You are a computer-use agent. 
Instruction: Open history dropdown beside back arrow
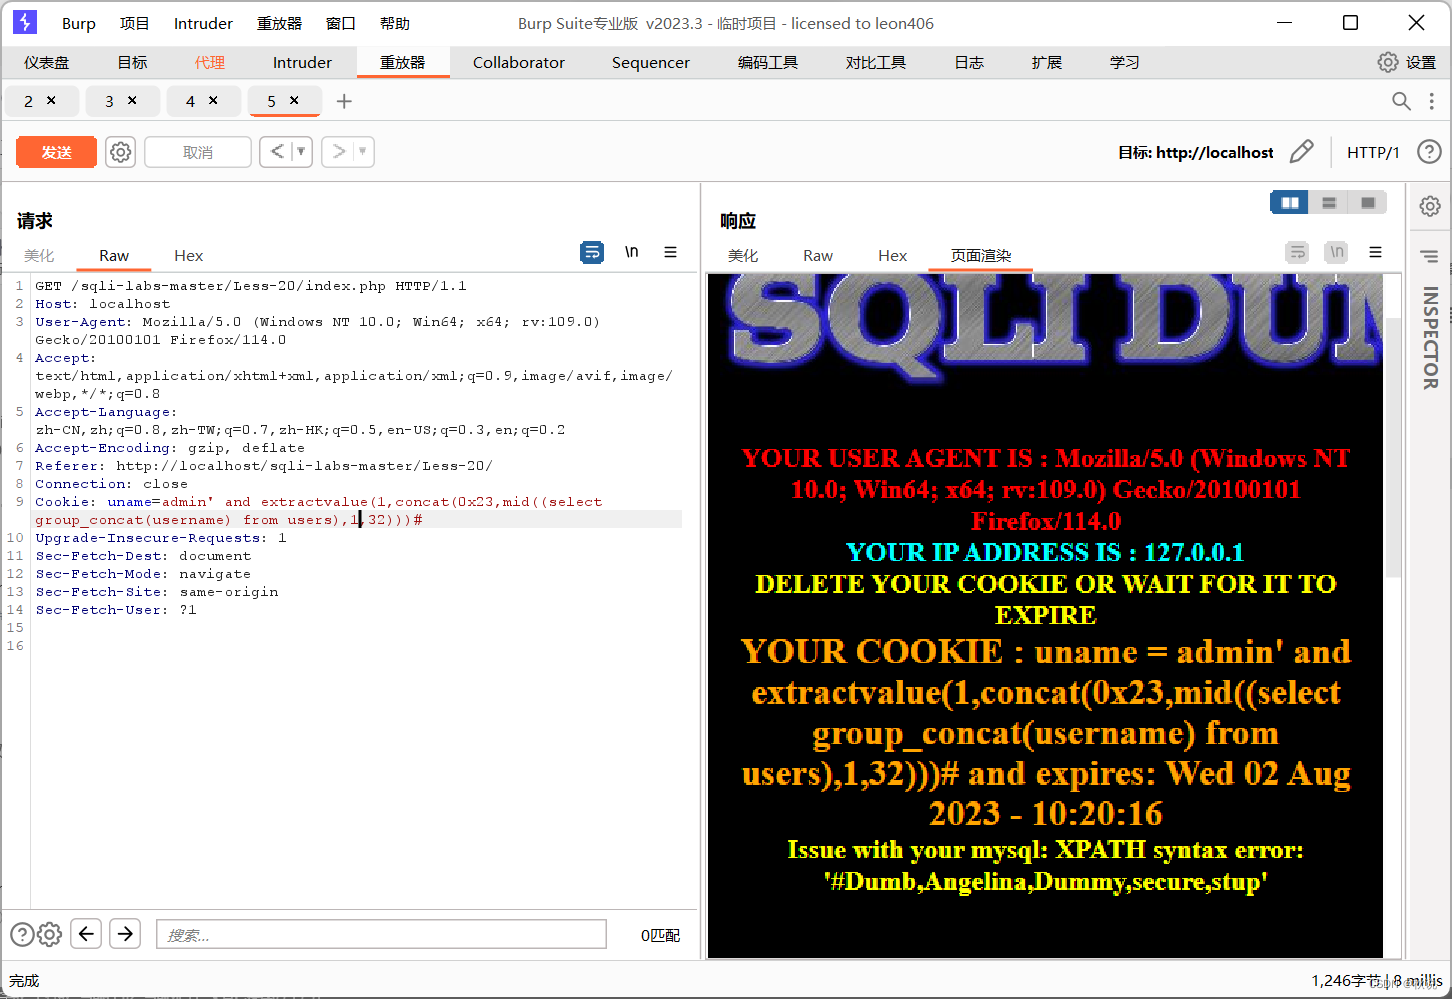(301, 152)
